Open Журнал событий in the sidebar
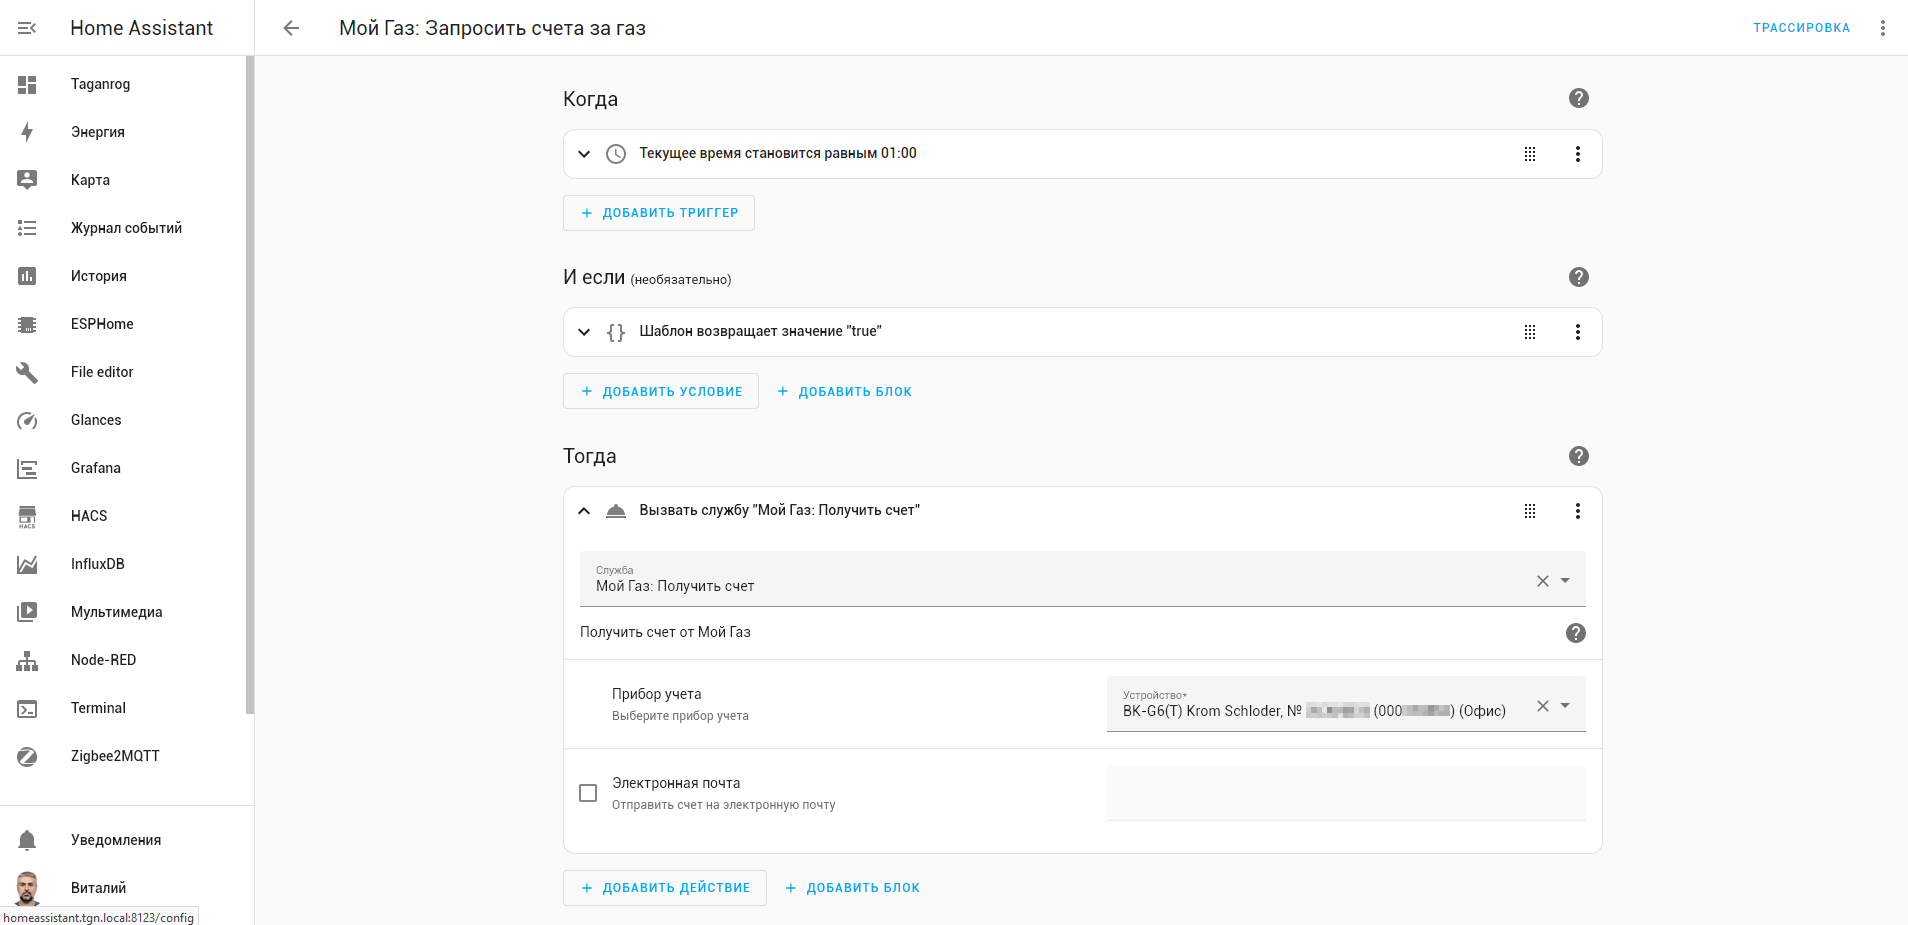The height and width of the screenshot is (925, 1908). [125, 228]
